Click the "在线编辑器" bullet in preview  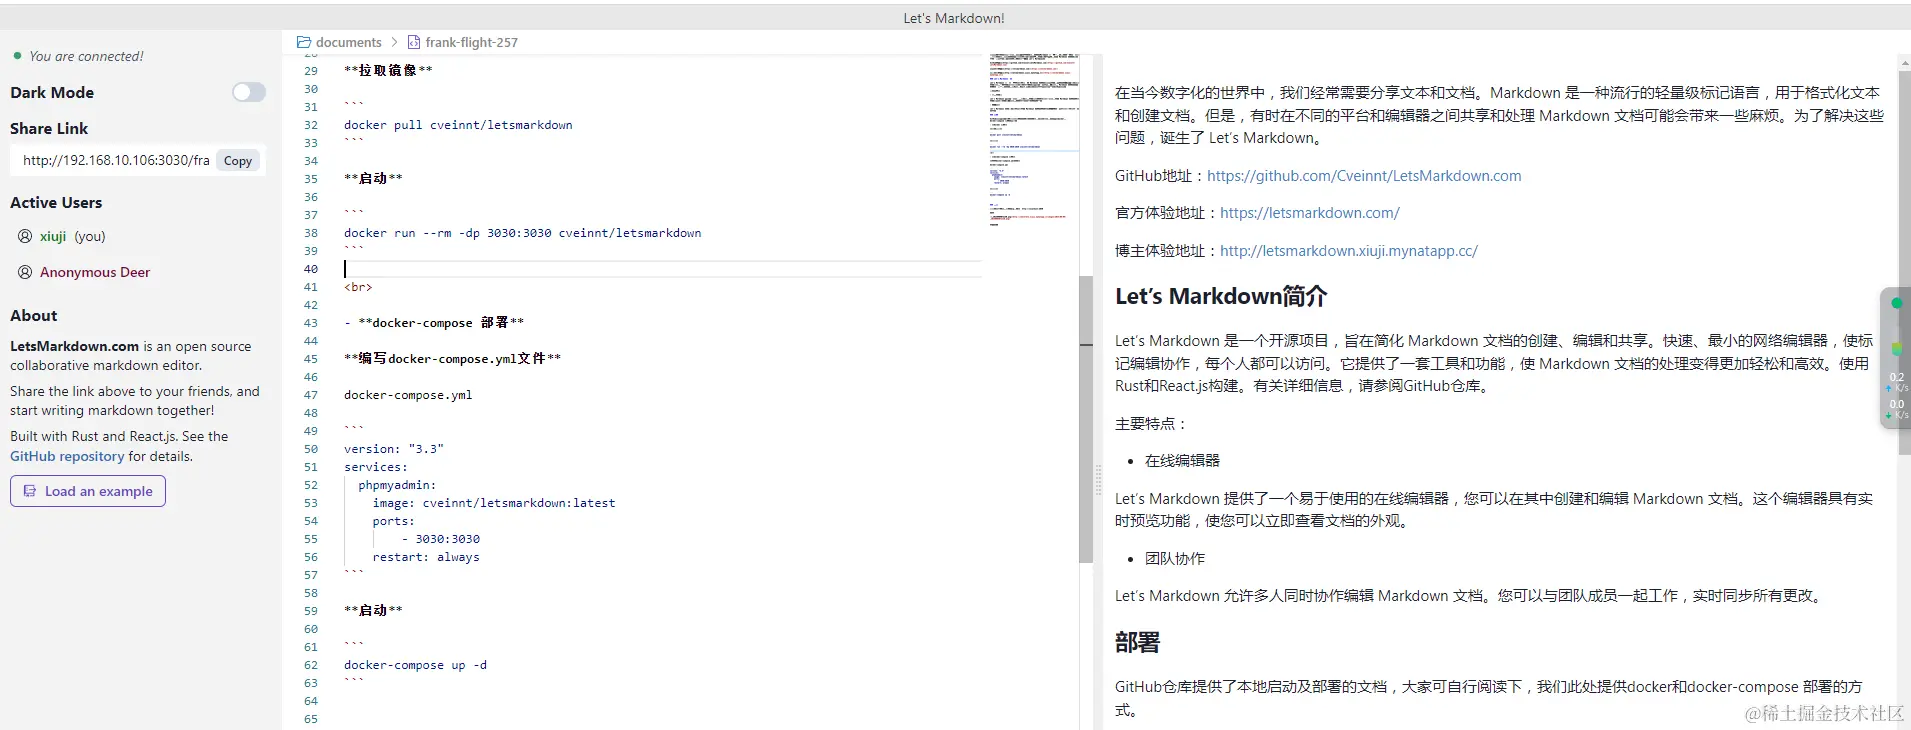point(1182,461)
